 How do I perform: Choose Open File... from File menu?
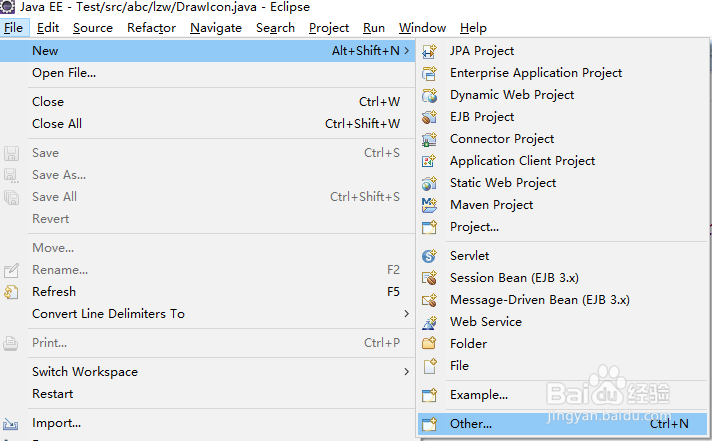[208, 73]
